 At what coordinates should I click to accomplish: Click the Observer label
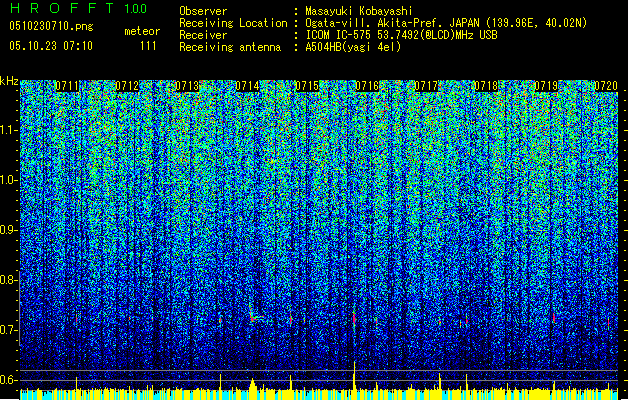coord(203,11)
